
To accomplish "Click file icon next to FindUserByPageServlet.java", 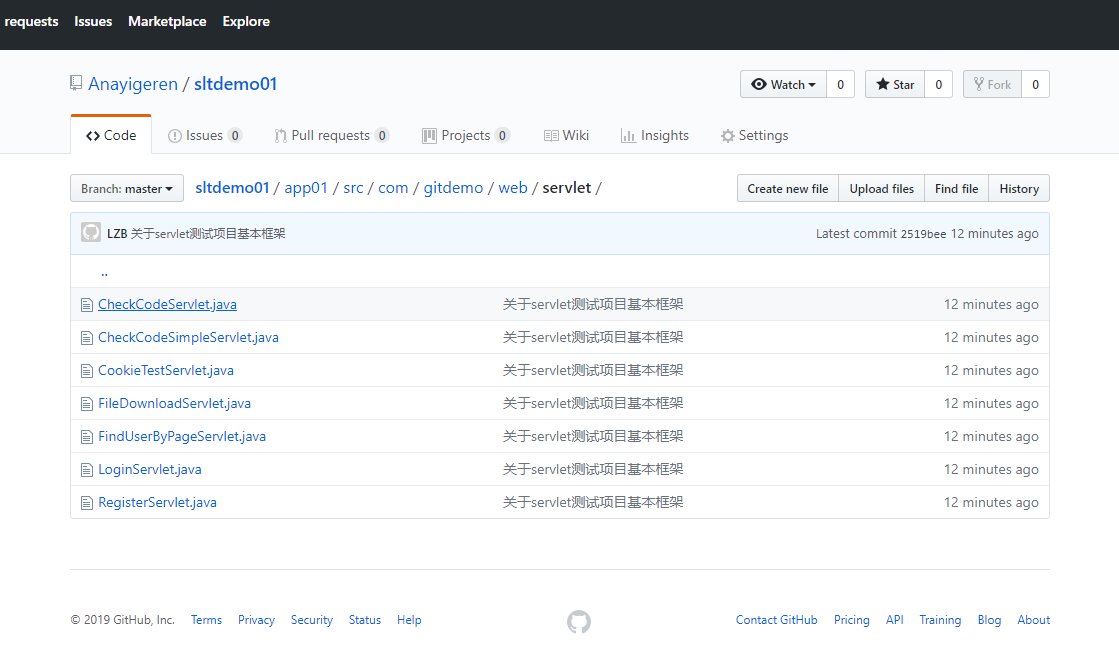I will coord(86,437).
